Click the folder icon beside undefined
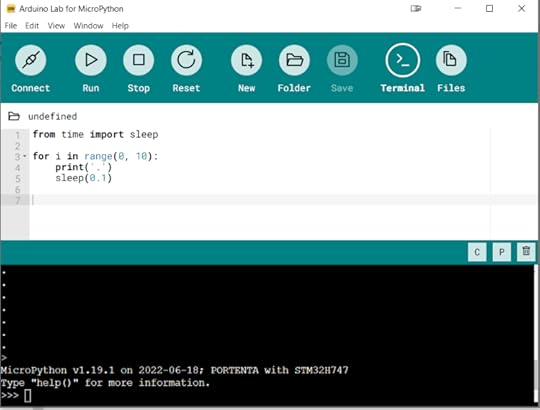 pos(14,116)
